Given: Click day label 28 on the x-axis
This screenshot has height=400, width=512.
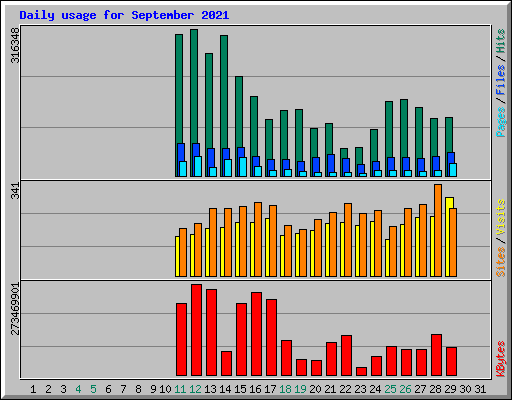Looking at the screenshot, I should pyautogui.click(x=436, y=389).
